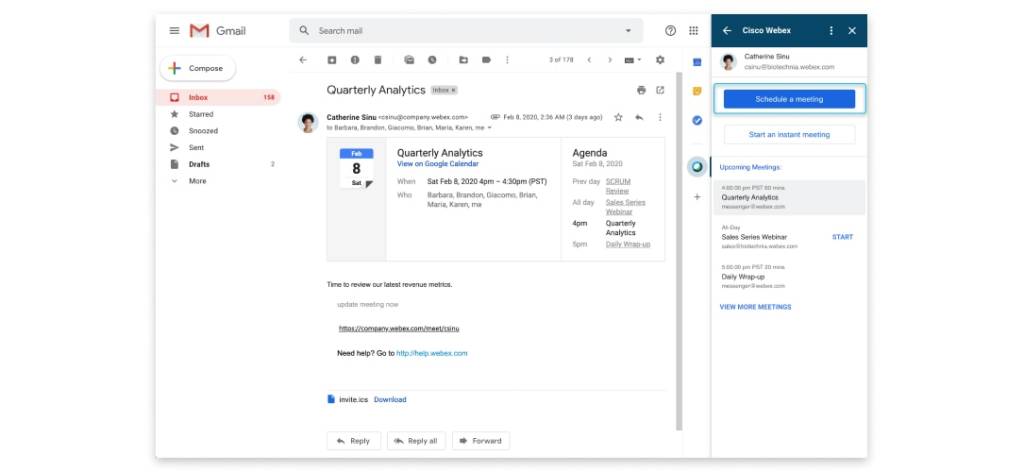The height and width of the screenshot is (472, 1024).
Task: Click the Reply all button
Action: pyautogui.click(x=416, y=441)
